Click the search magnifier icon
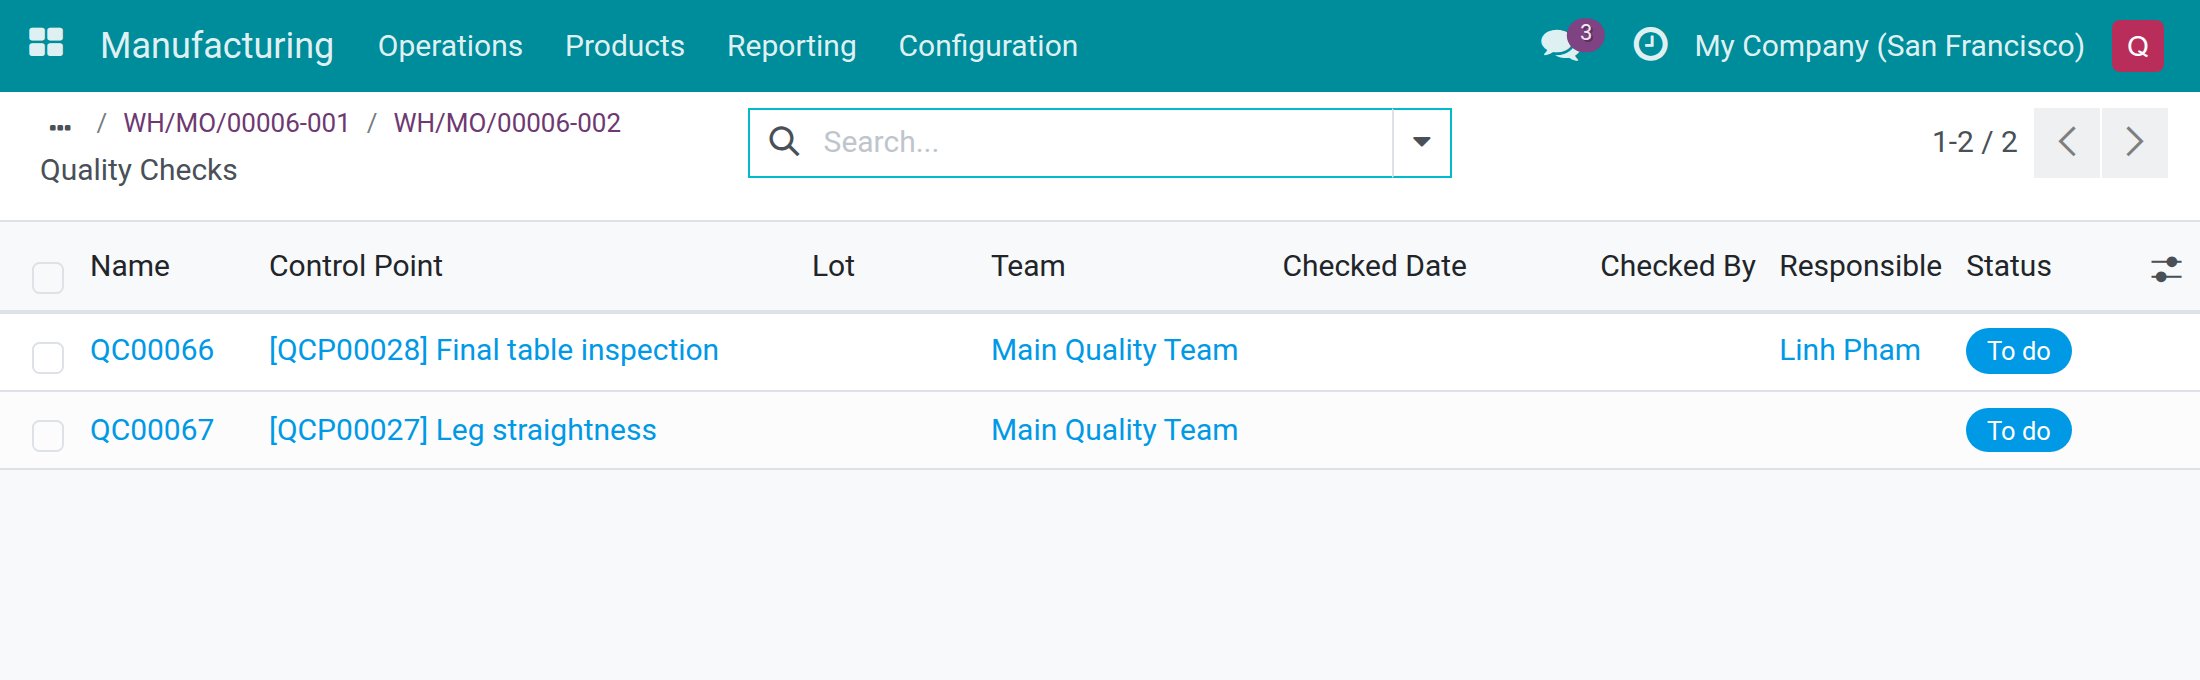 [784, 142]
